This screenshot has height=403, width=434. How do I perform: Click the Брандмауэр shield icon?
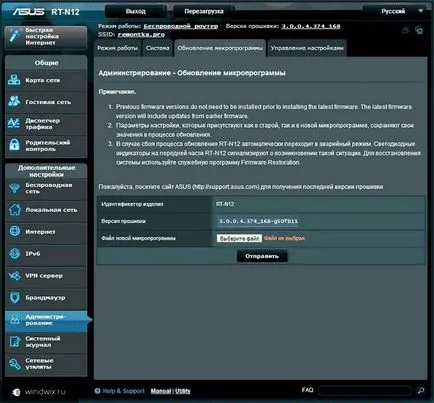coord(14,297)
